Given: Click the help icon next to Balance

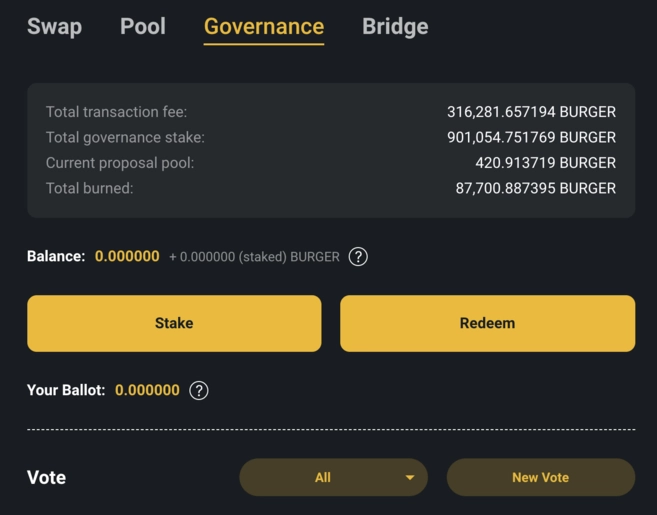Looking at the screenshot, I should (x=358, y=257).
